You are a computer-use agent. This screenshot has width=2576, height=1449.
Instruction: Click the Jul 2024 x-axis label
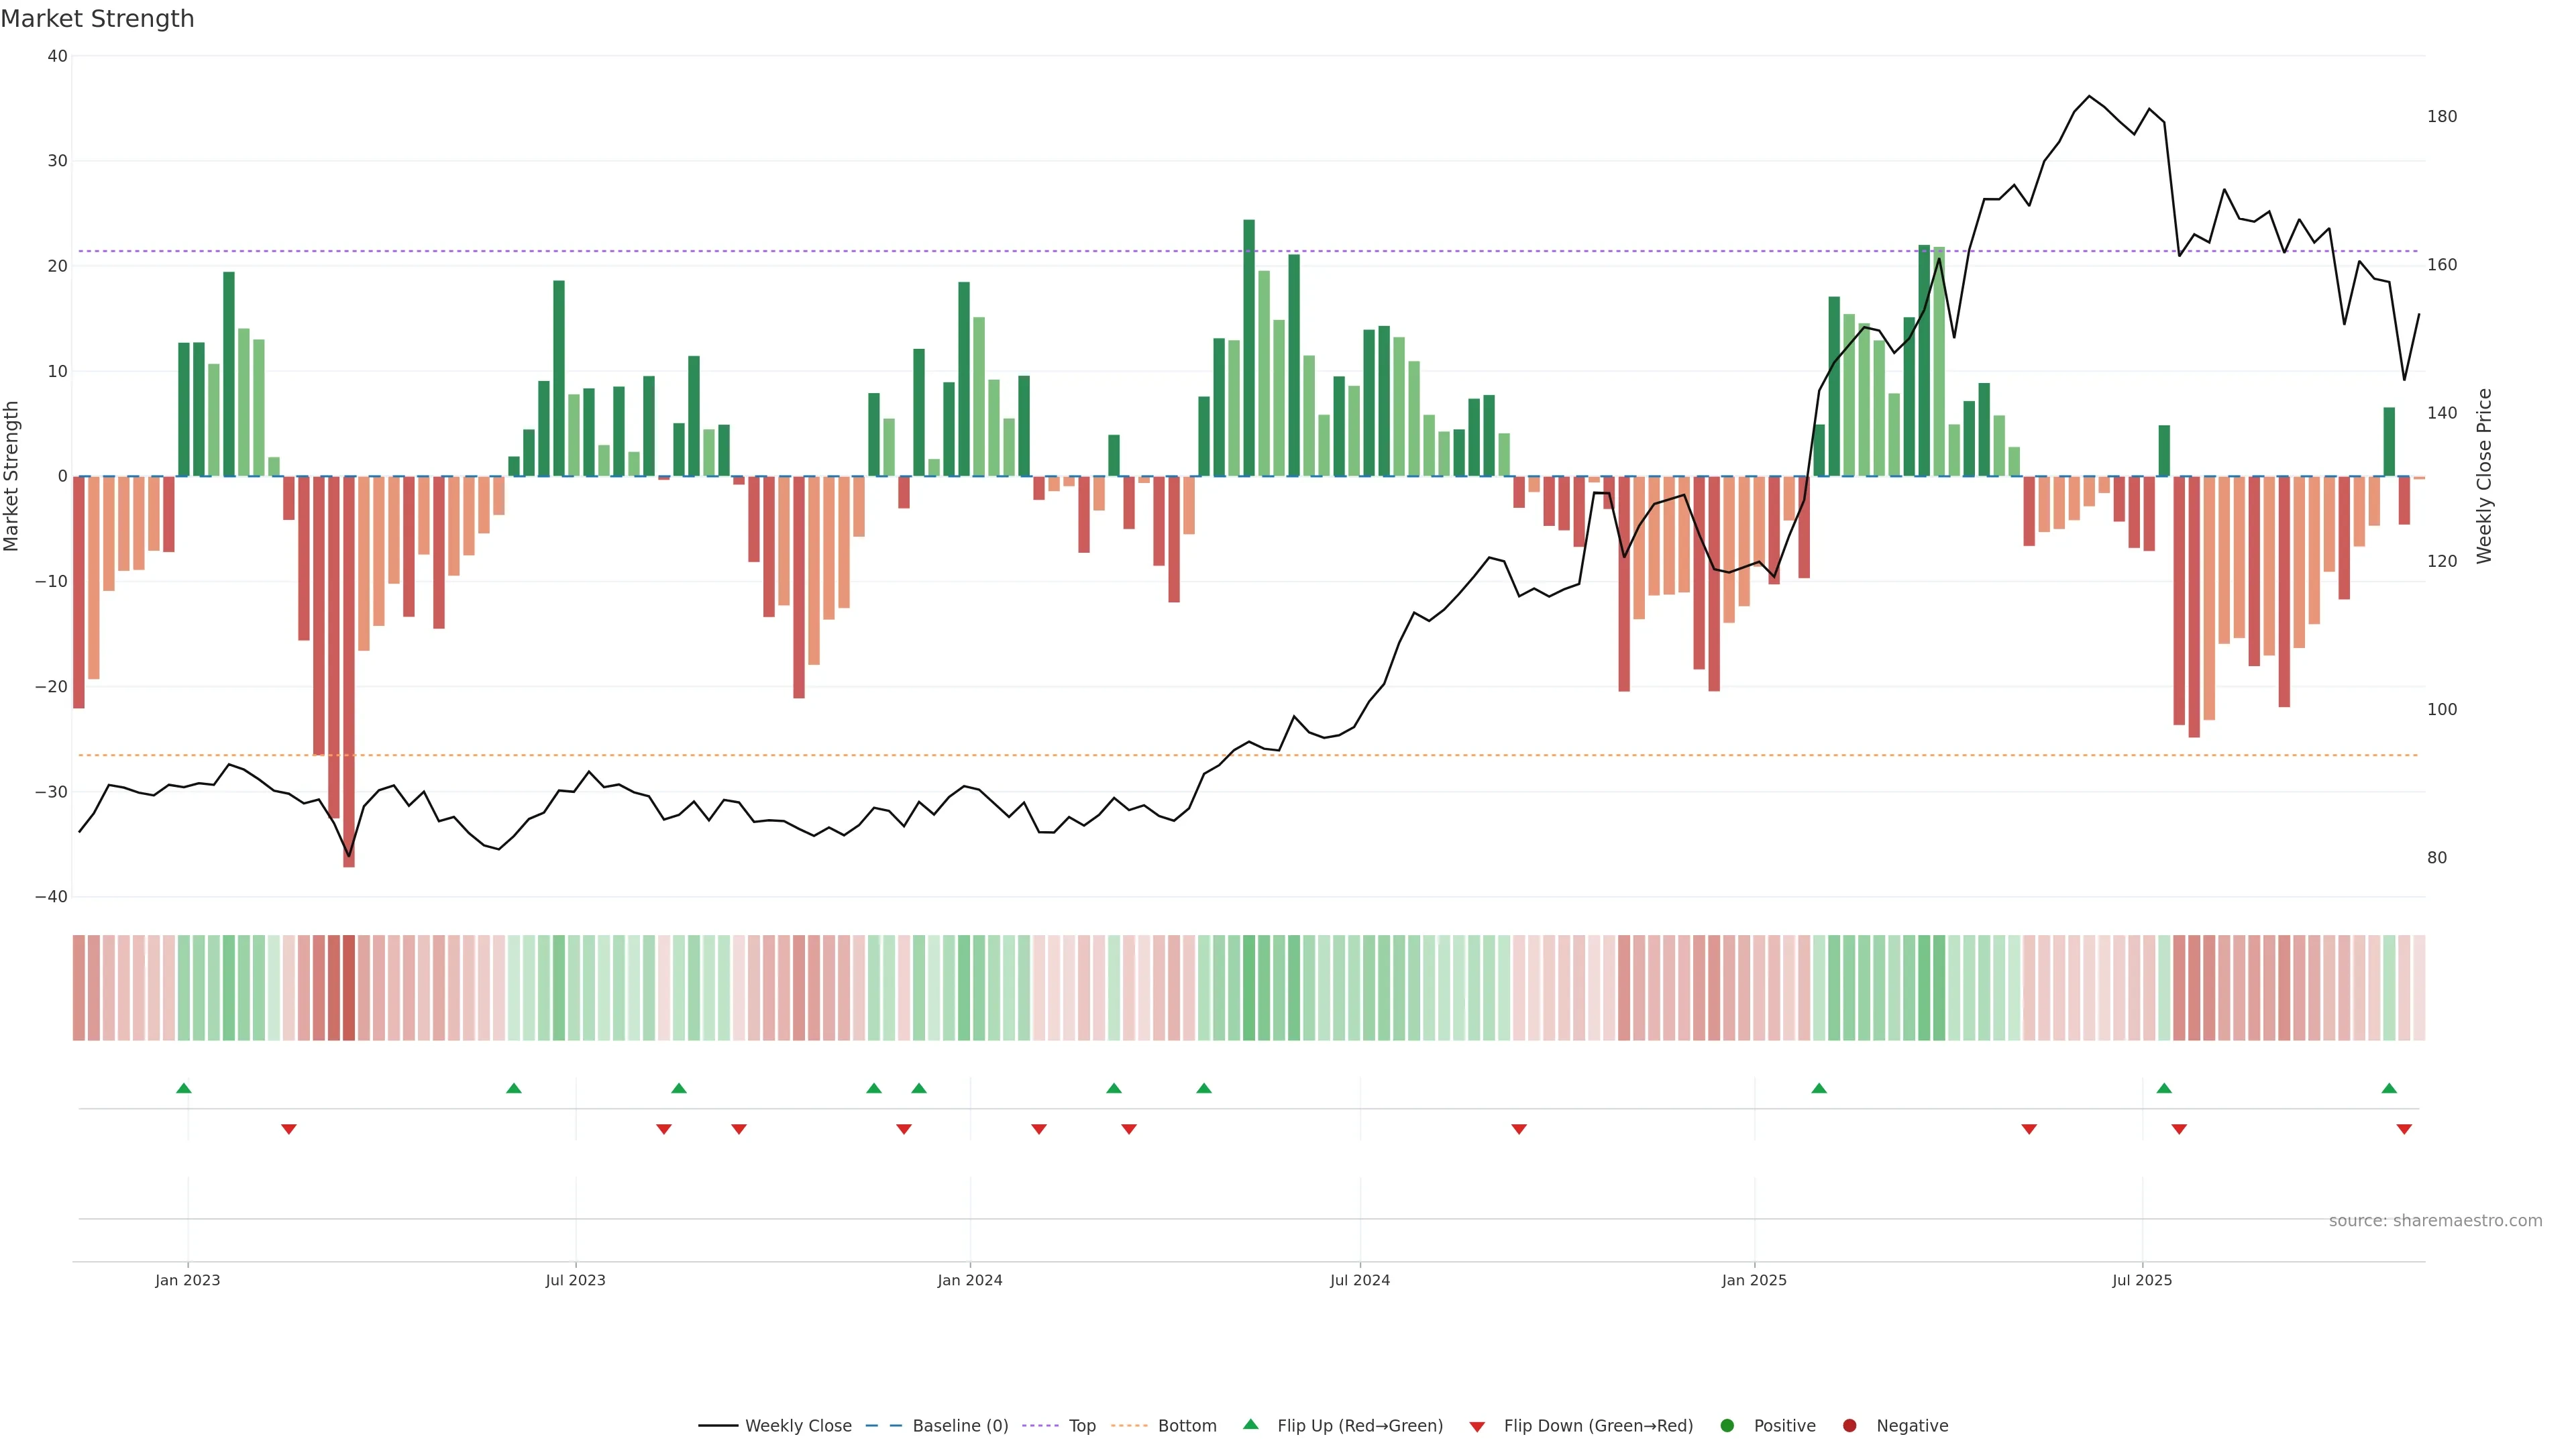[x=1359, y=1280]
